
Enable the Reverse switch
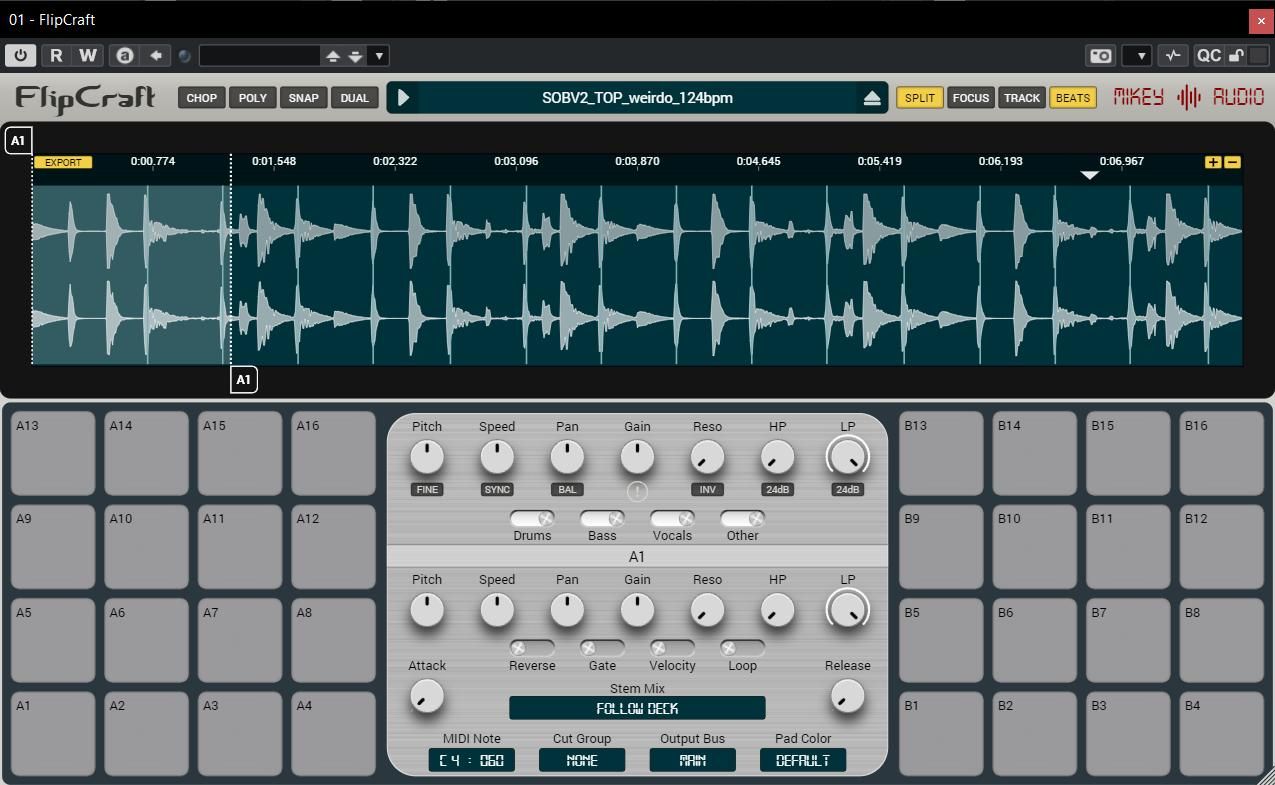click(x=532, y=648)
